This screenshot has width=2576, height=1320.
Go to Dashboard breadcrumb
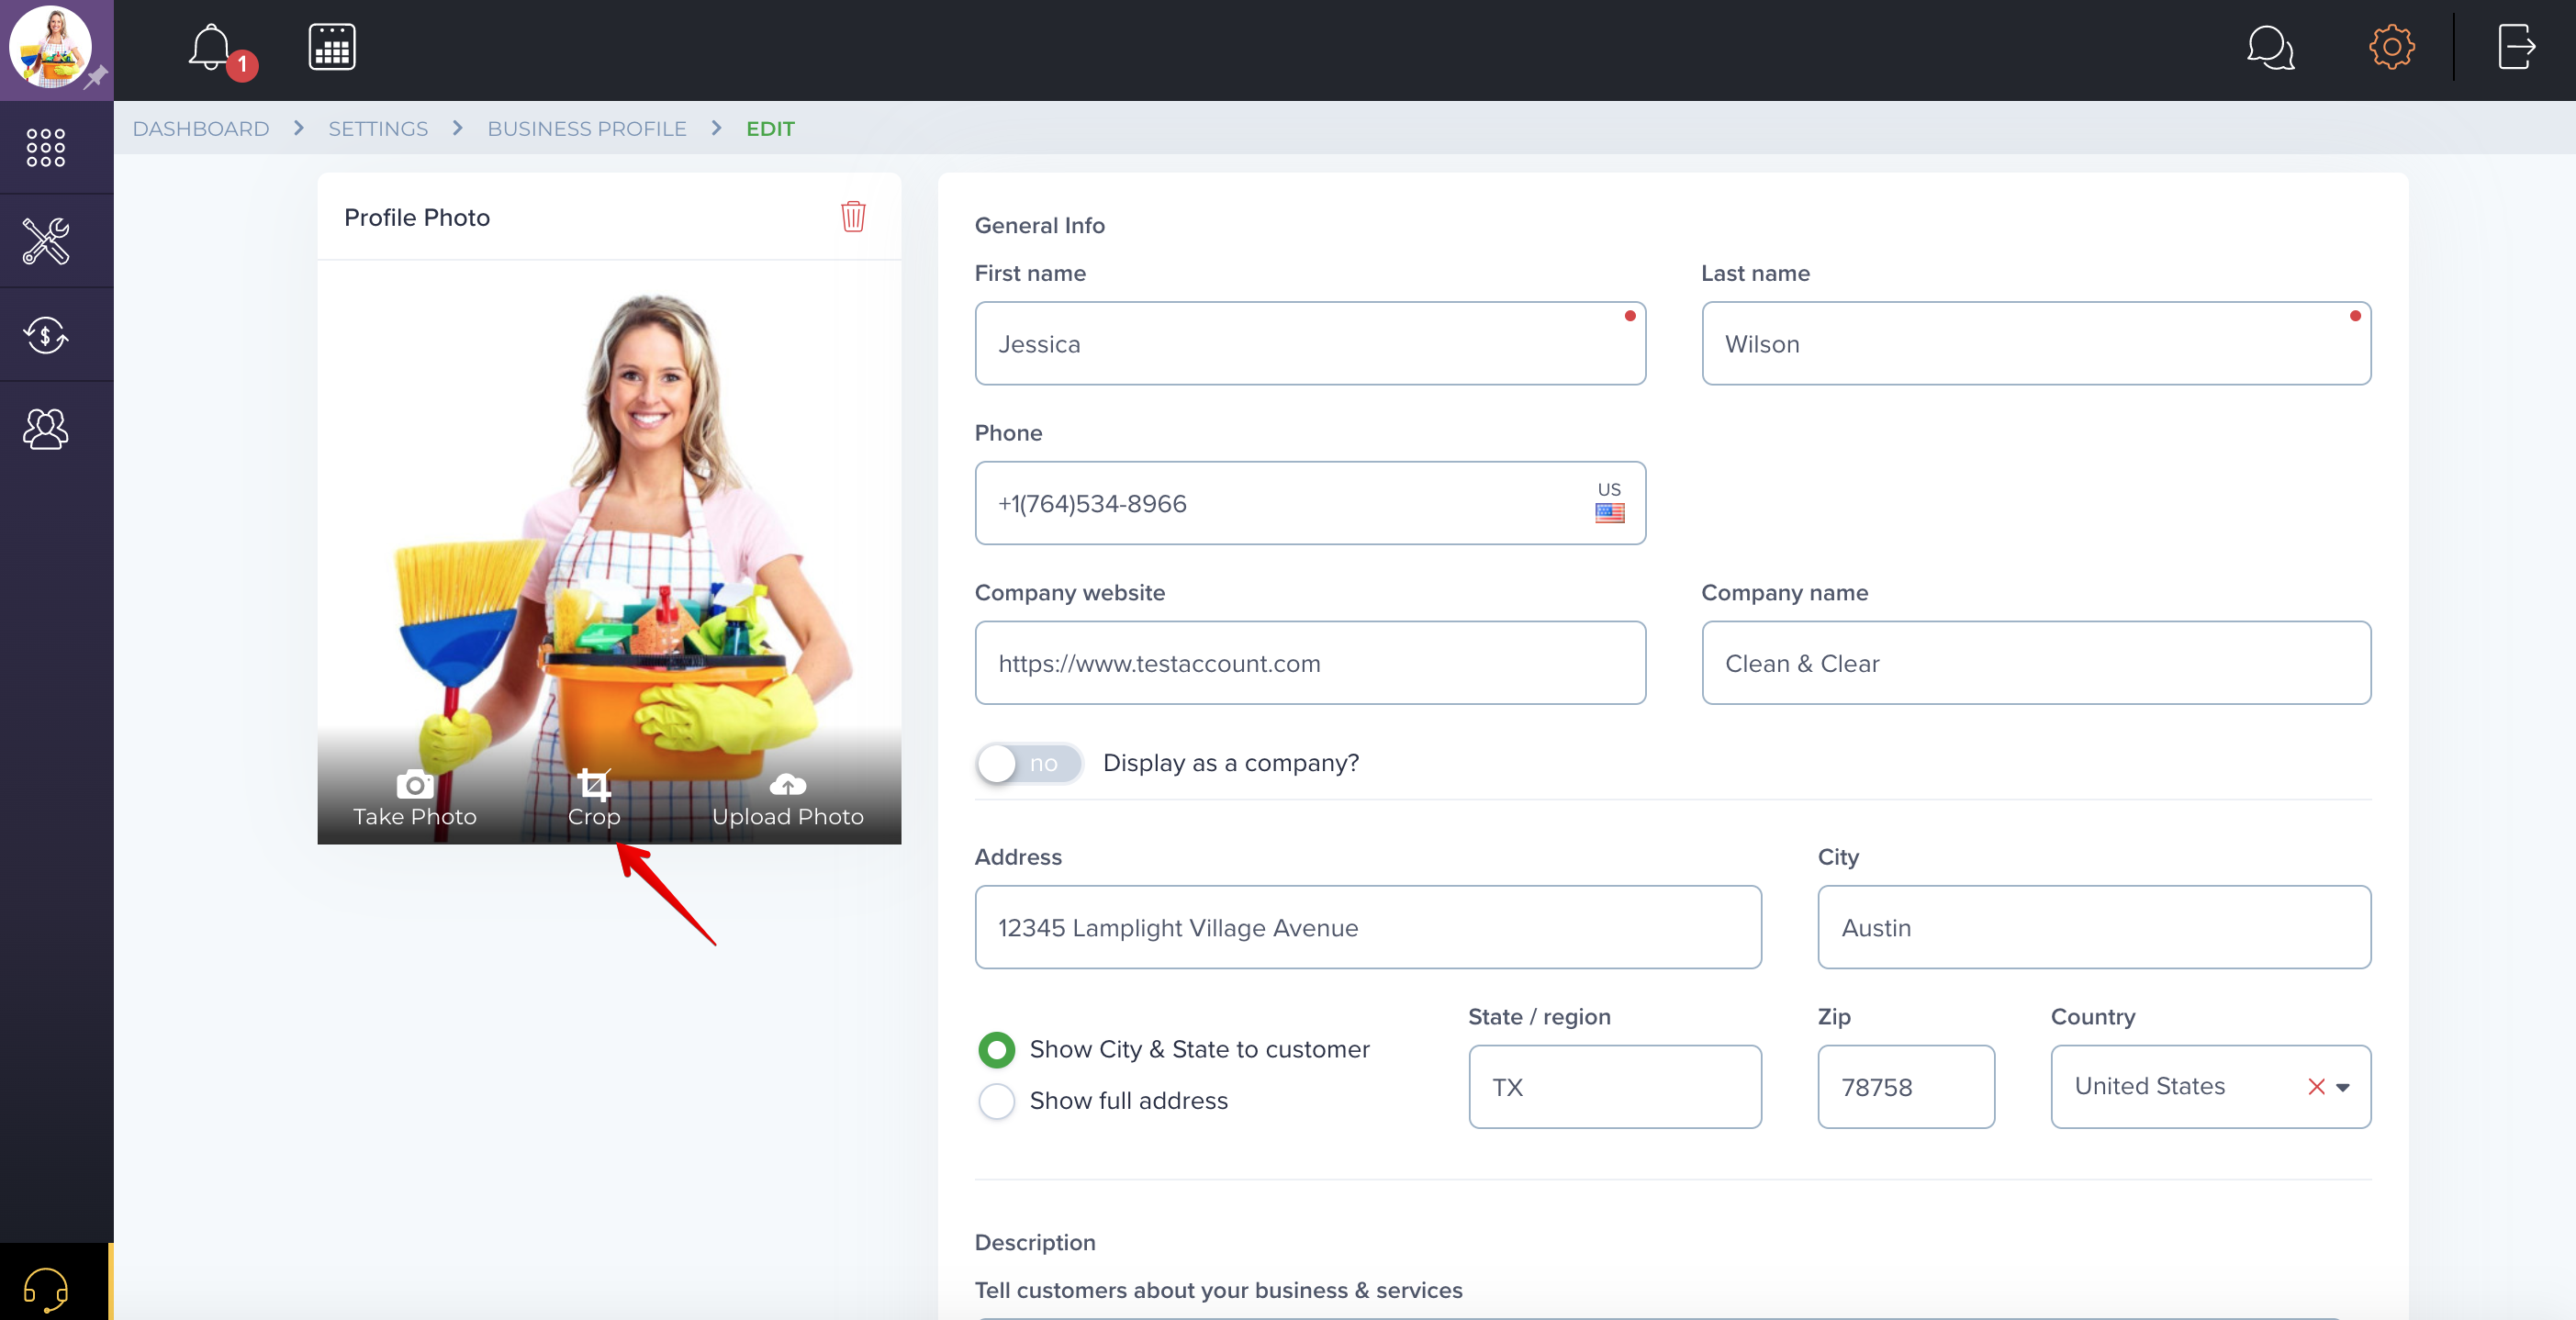[201, 129]
